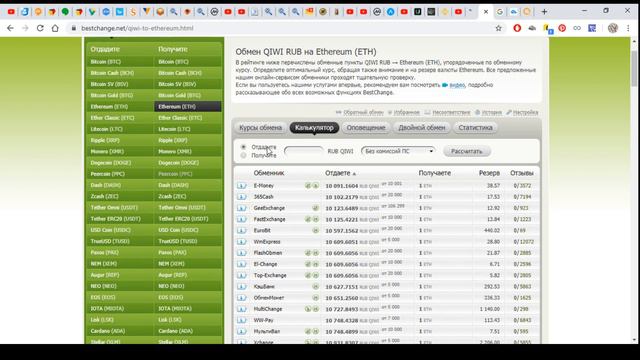This screenshot has width=640, height=360.
Task: Open info icon for El-Change exchanger
Action: (242, 264)
